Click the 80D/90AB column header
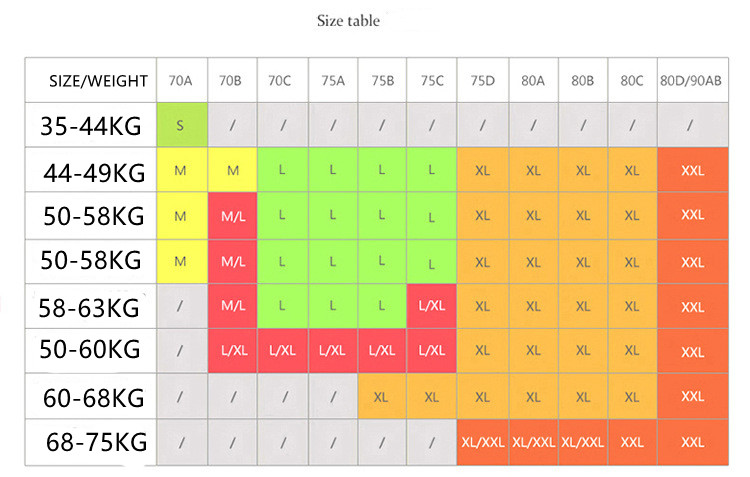The width and height of the screenshot is (750, 477). tap(691, 81)
